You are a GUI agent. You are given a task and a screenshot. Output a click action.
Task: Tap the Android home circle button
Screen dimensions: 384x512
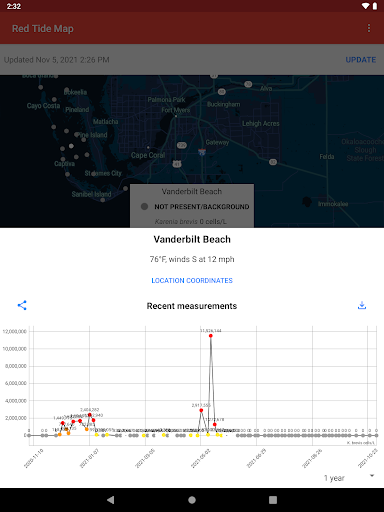(192, 500)
